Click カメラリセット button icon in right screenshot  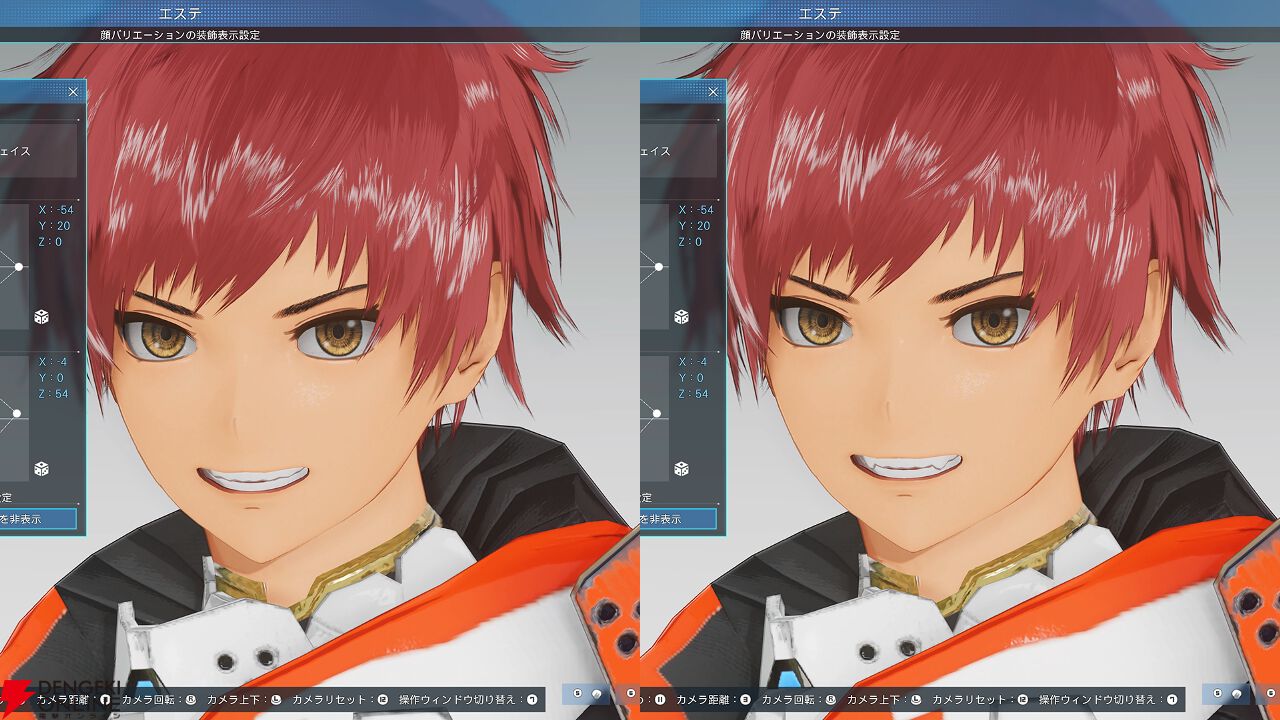click(x=1023, y=700)
